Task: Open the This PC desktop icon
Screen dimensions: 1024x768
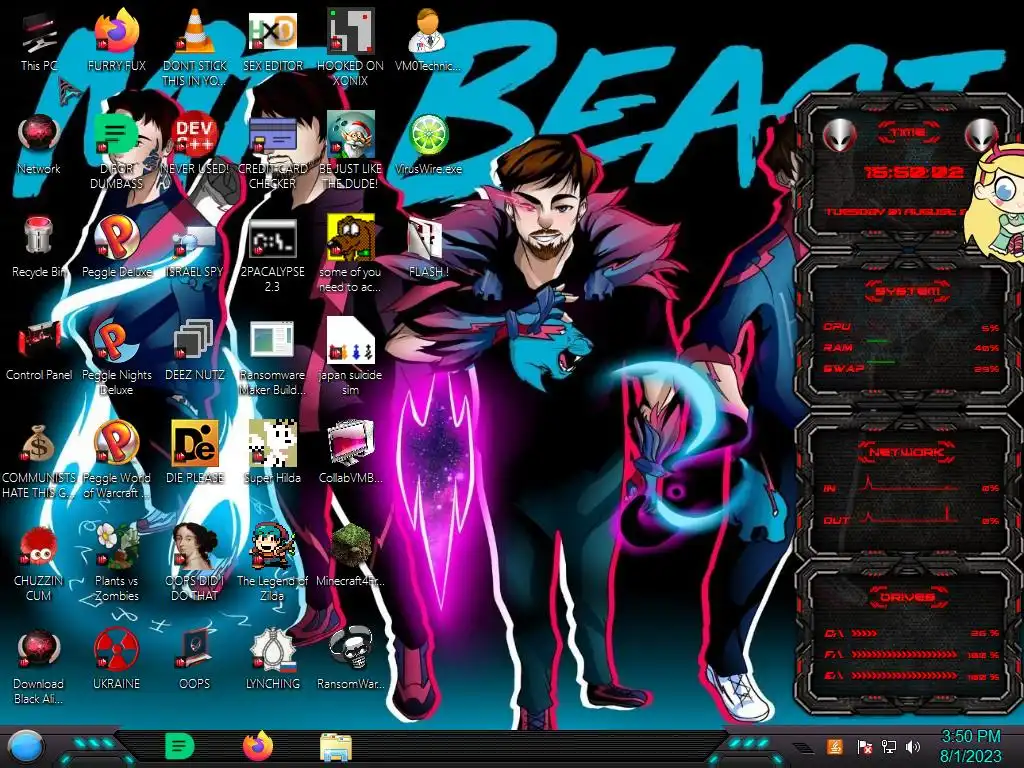Action: [x=39, y=40]
